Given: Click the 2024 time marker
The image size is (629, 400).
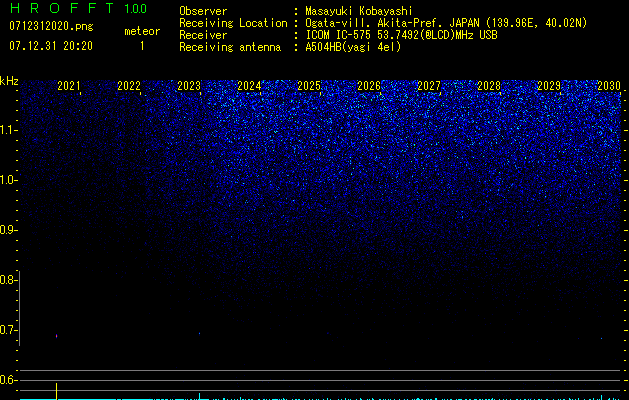Looking at the screenshot, I should click(x=249, y=86).
